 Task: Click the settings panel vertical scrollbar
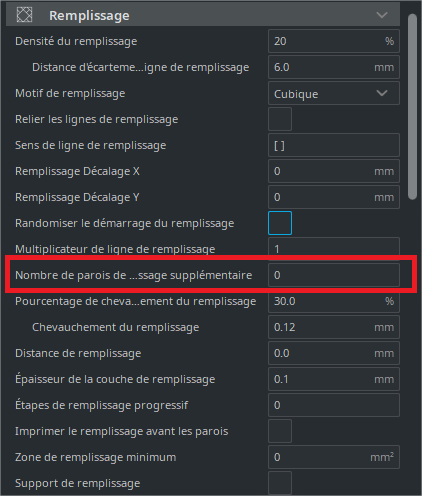pyautogui.click(x=412, y=107)
